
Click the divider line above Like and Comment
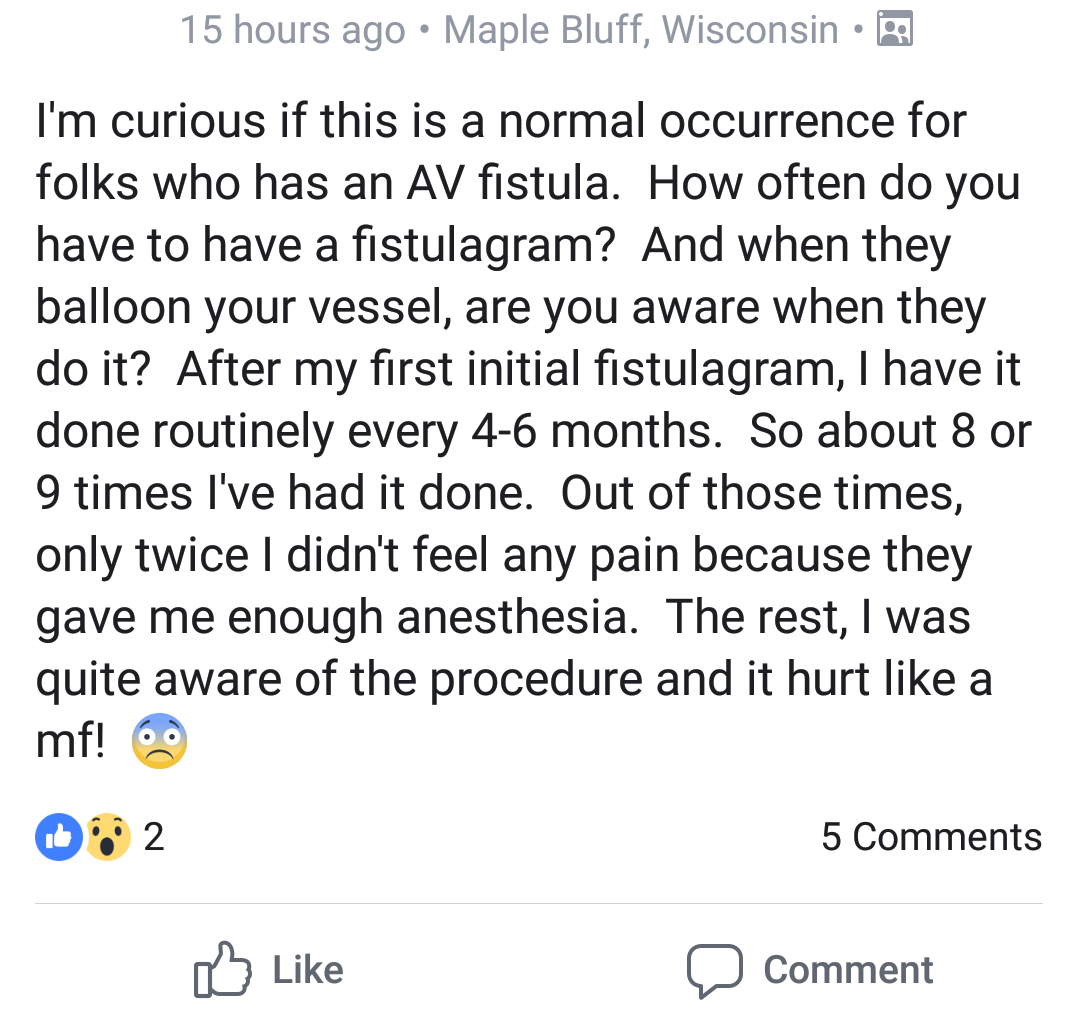click(538, 904)
